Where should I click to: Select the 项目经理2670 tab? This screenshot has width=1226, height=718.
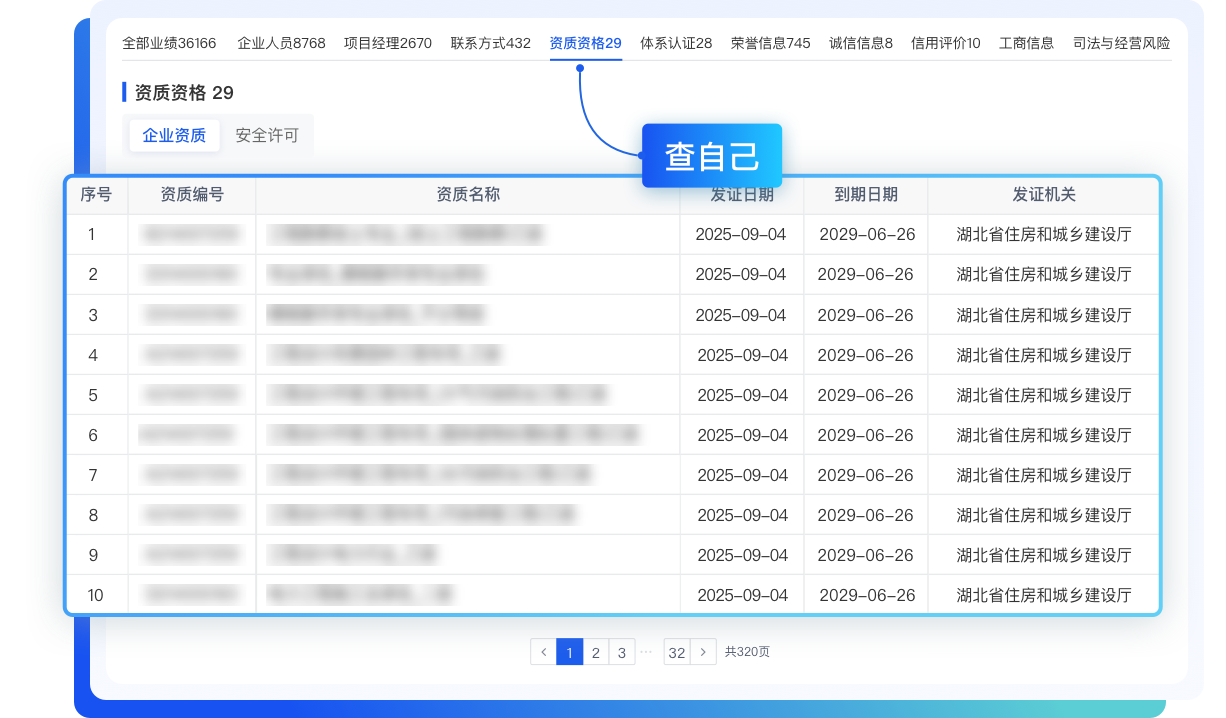coord(388,43)
